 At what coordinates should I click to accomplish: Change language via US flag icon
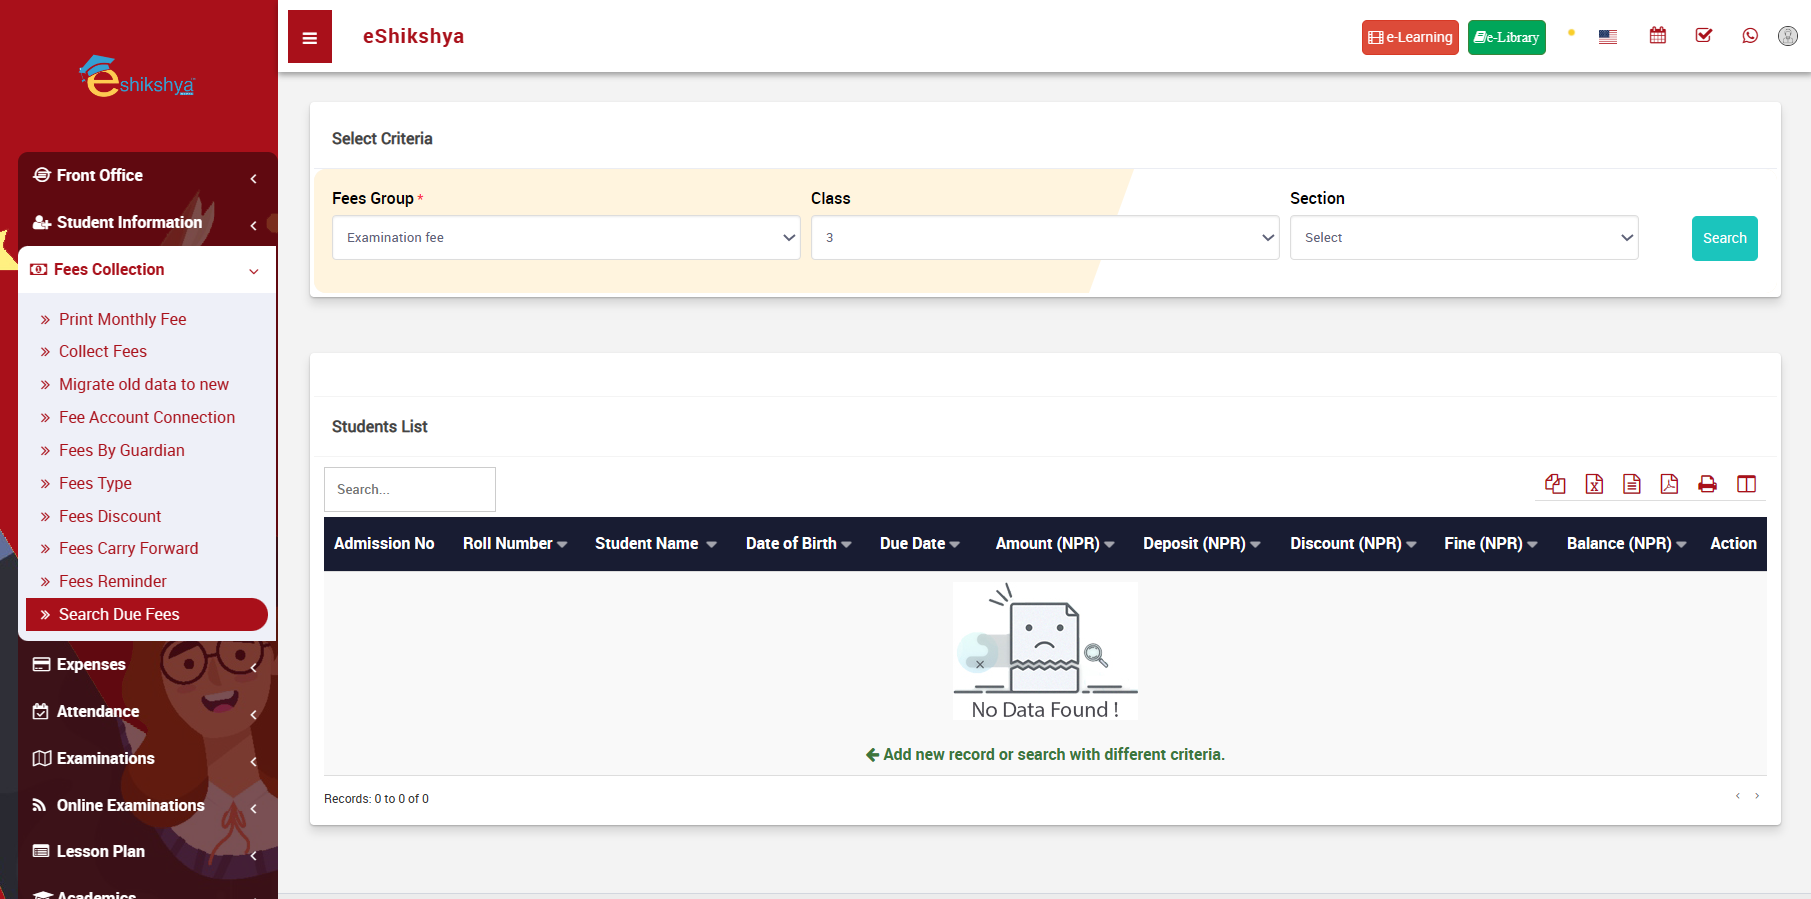pyautogui.click(x=1608, y=37)
